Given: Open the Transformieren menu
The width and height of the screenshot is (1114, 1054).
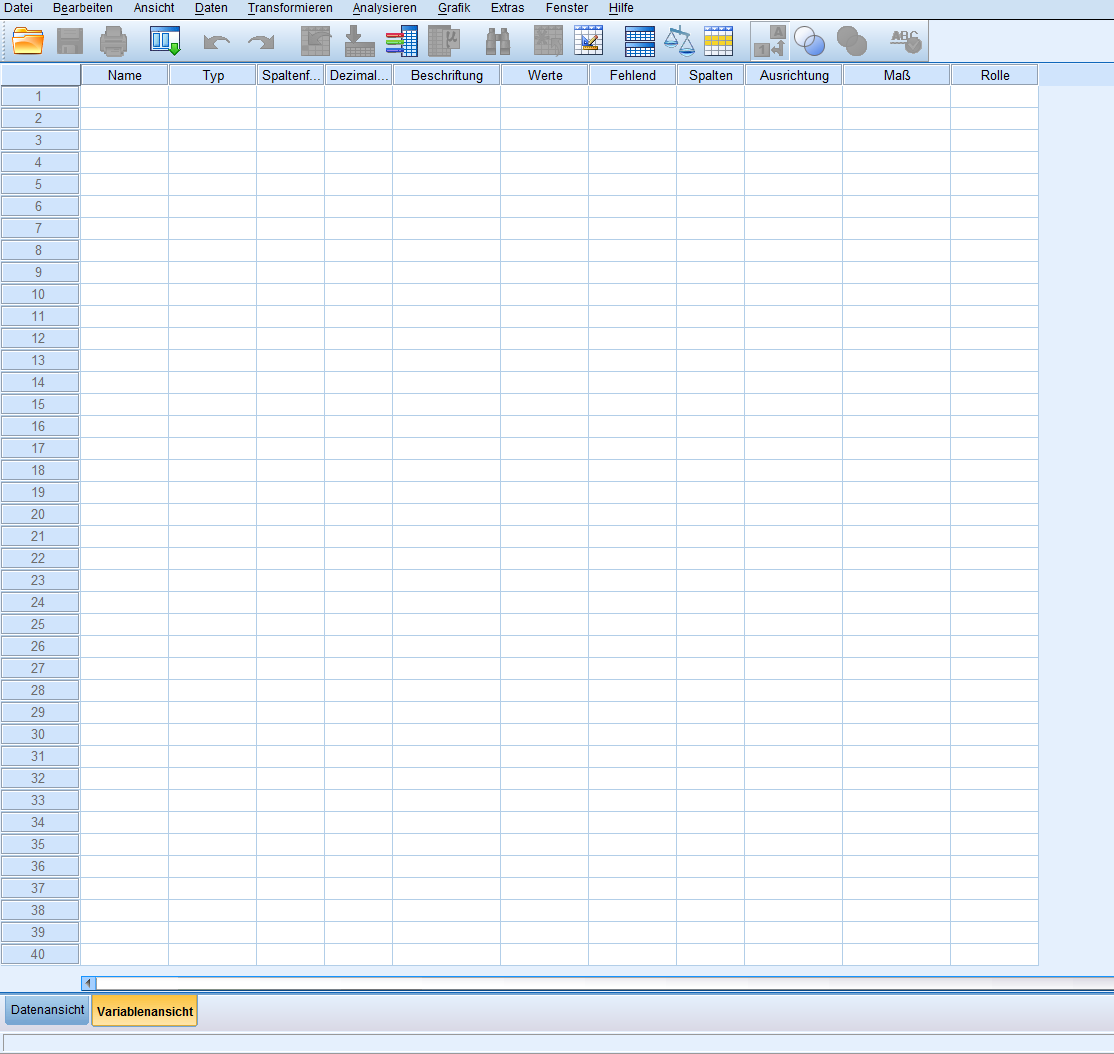Looking at the screenshot, I should [x=290, y=8].
